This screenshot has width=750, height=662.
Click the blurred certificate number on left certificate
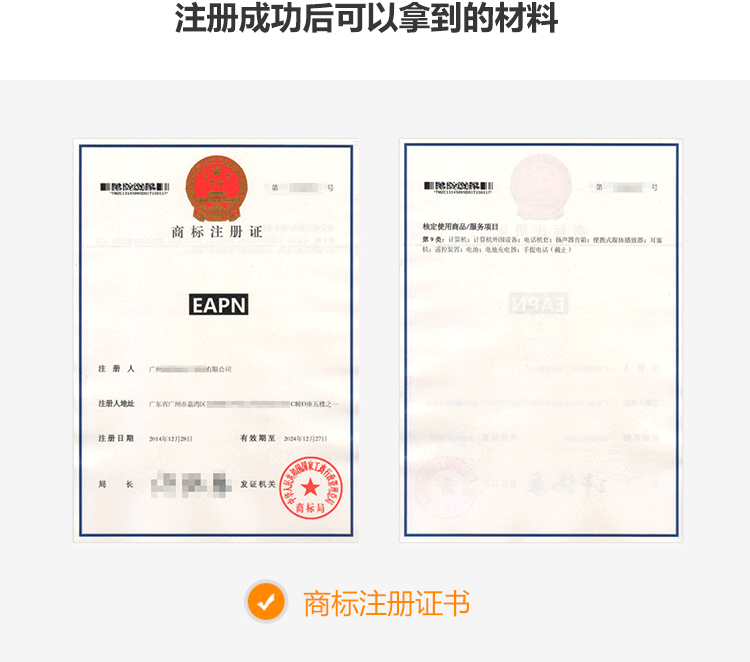pyautogui.click(x=302, y=188)
